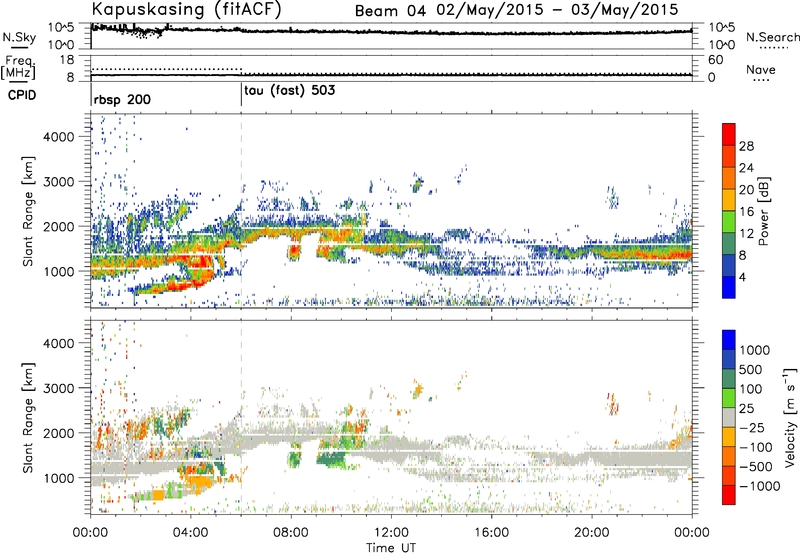Click the 'tau (fast) 503' CPID label
Image resolution: width=800 pixels, height=554 pixels.
(x=290, y=90)
